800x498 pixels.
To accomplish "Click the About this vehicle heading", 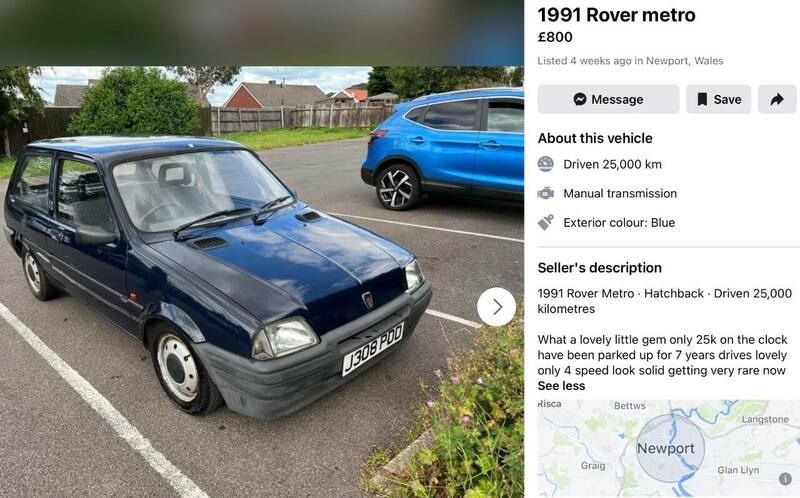I will click(595, 138).
